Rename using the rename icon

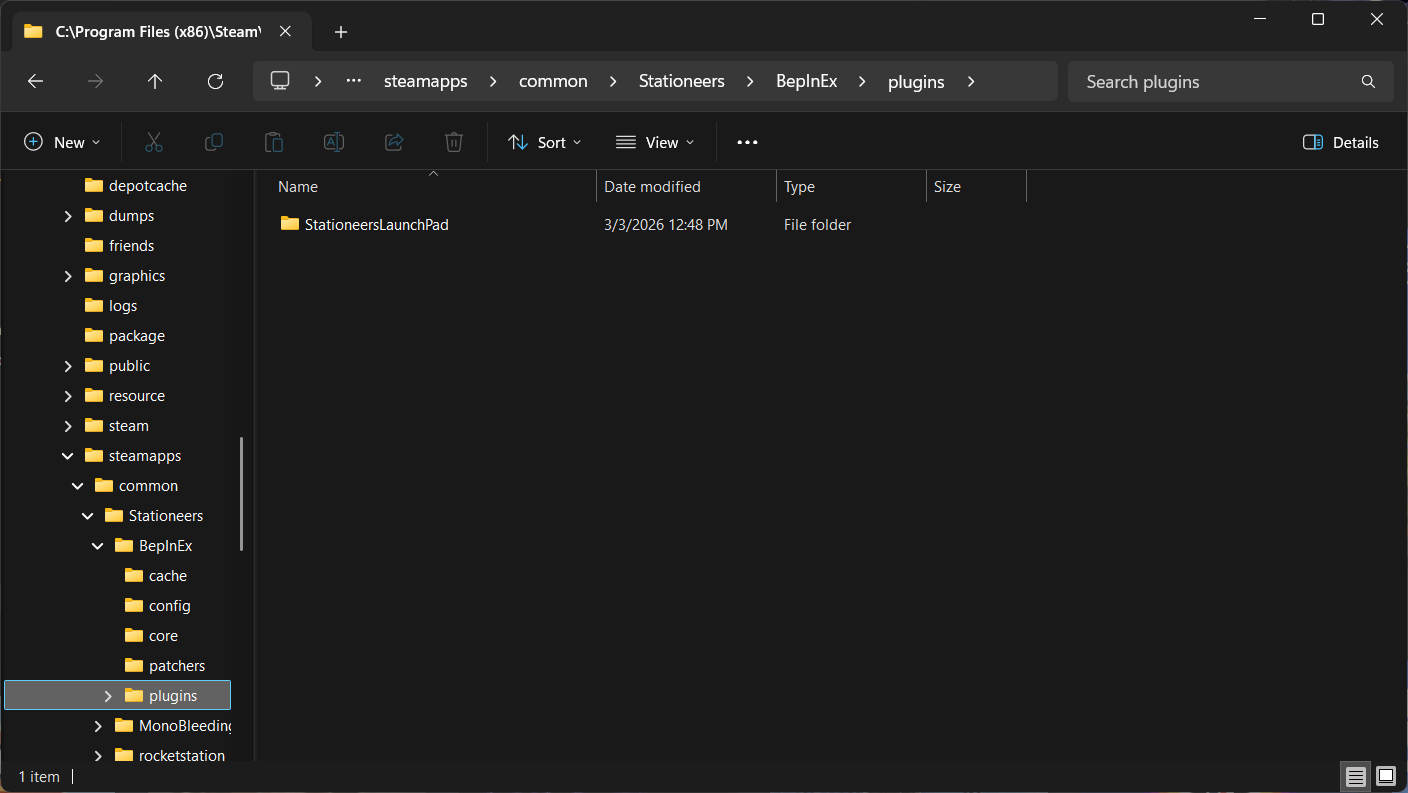333,142
